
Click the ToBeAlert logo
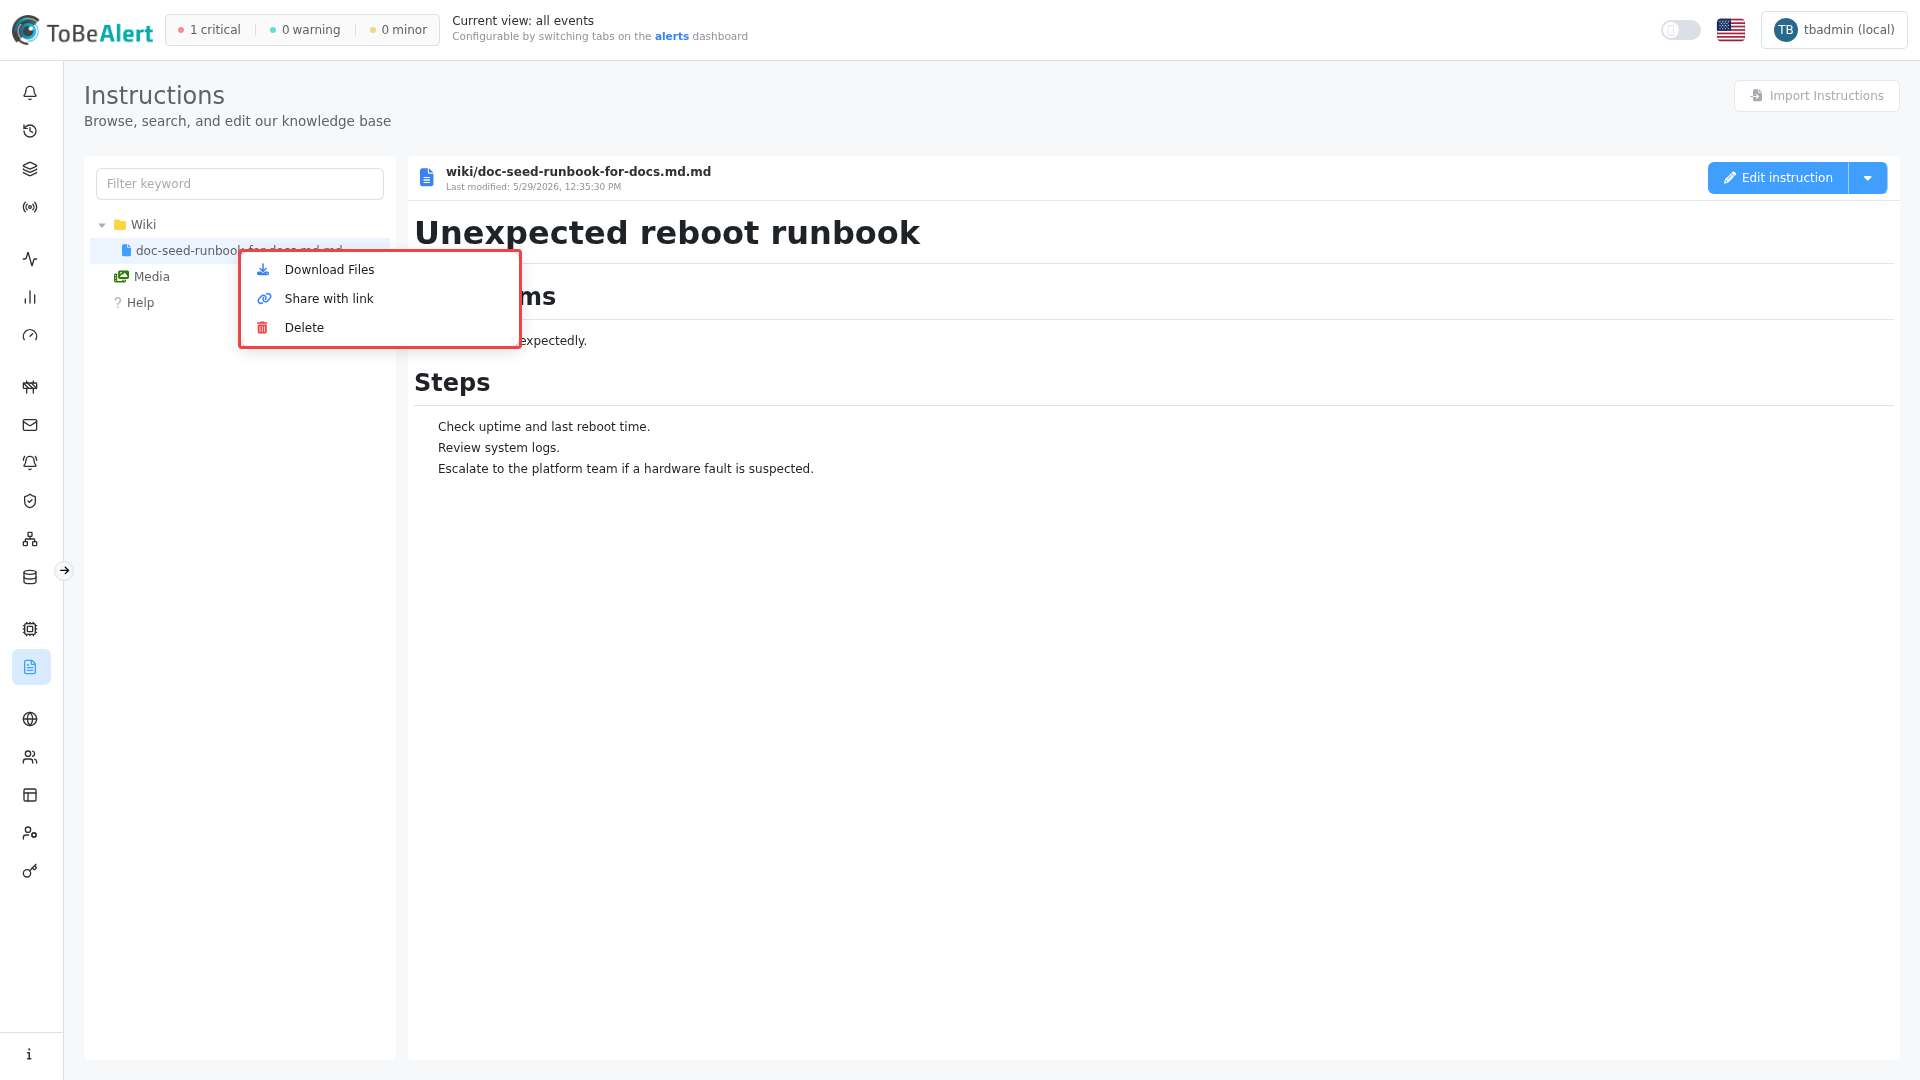pyautogui.click(x=82, y=31)
